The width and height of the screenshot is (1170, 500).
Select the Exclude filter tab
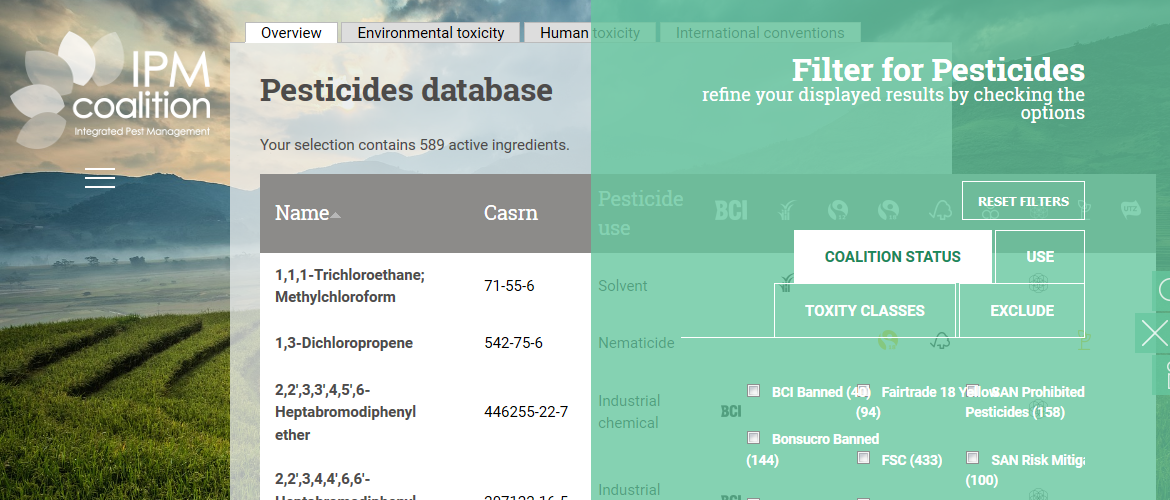[x=1022, y=310]
